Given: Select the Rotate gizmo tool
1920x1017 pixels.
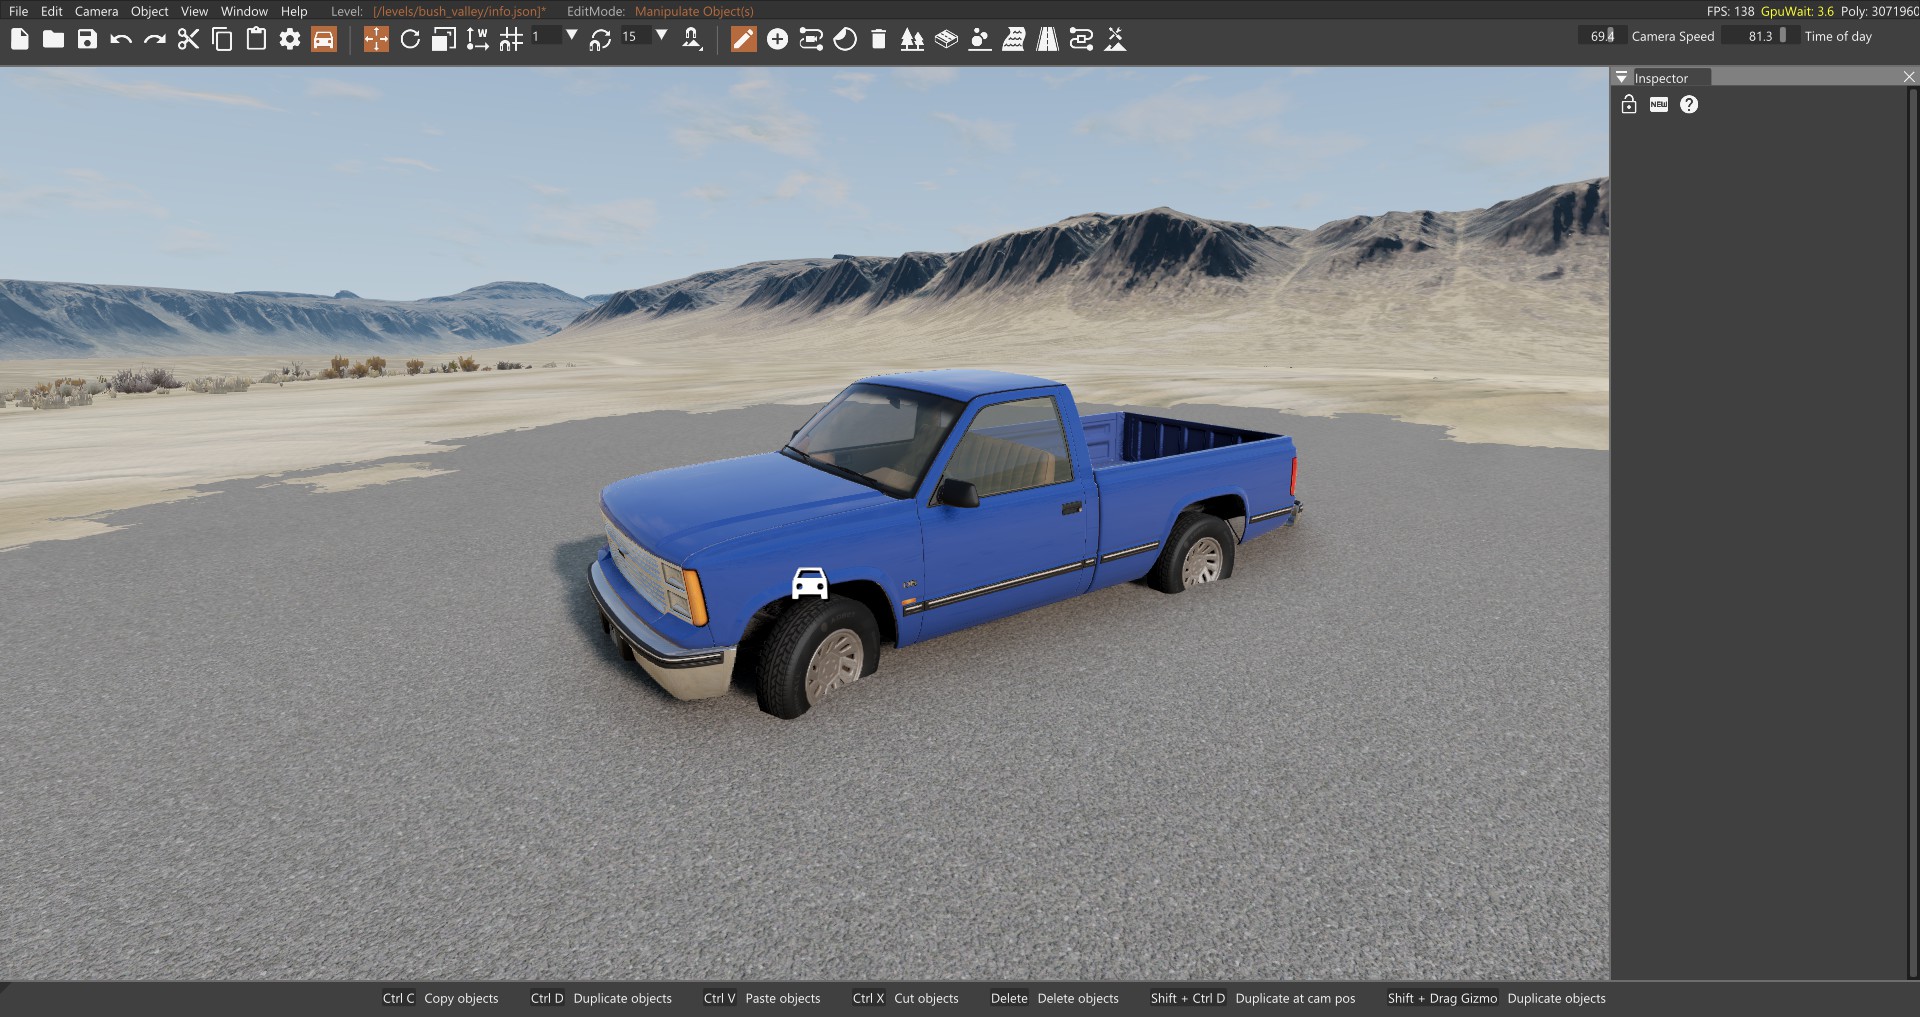Looking at the screenshot, I should [x=410, y=39].
